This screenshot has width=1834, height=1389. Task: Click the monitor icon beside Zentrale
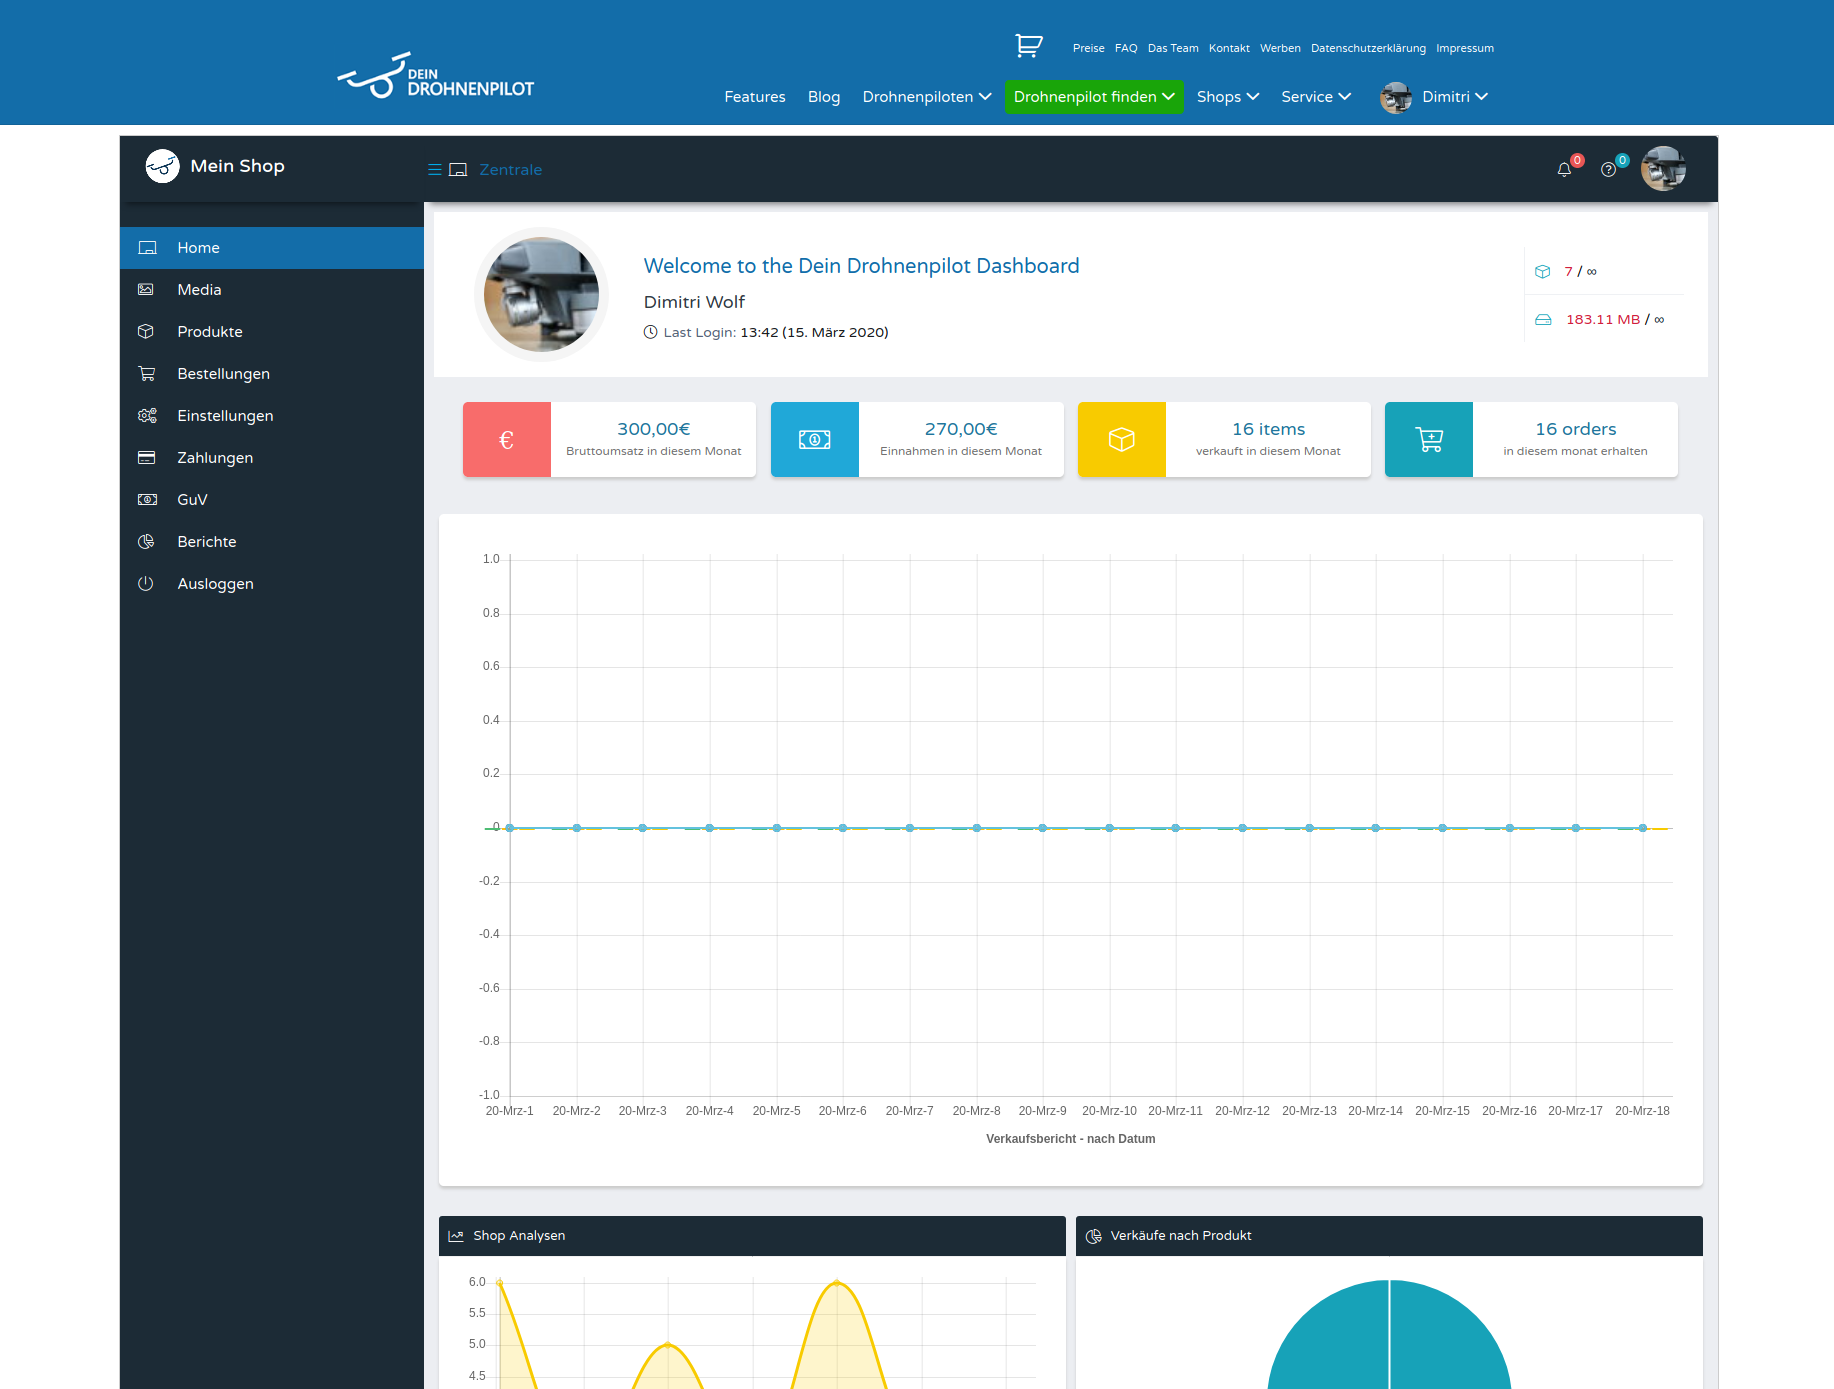tap(458, 170)
